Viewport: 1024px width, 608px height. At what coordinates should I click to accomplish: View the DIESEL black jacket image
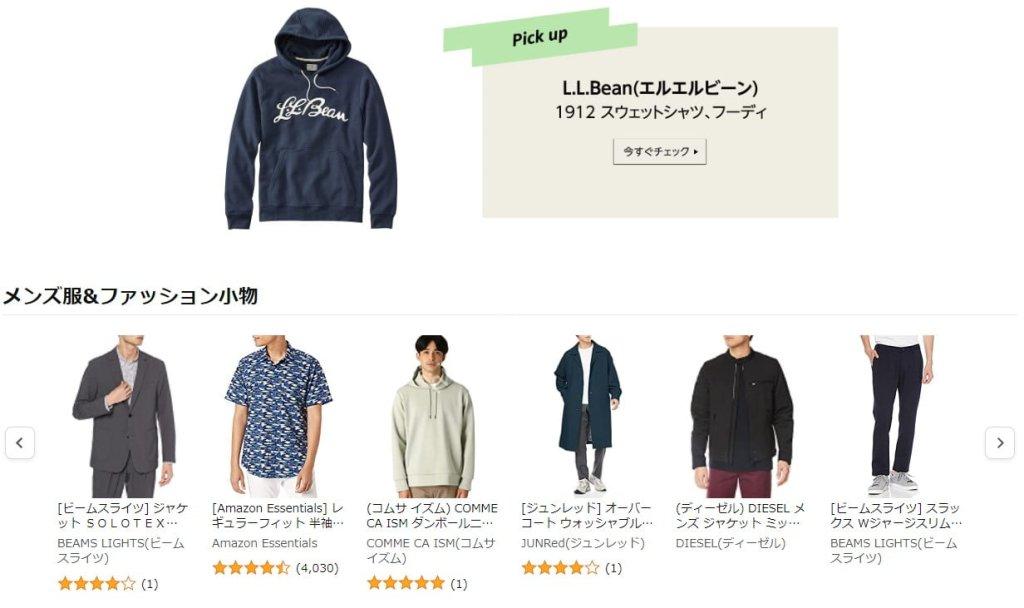coord(742,416)
